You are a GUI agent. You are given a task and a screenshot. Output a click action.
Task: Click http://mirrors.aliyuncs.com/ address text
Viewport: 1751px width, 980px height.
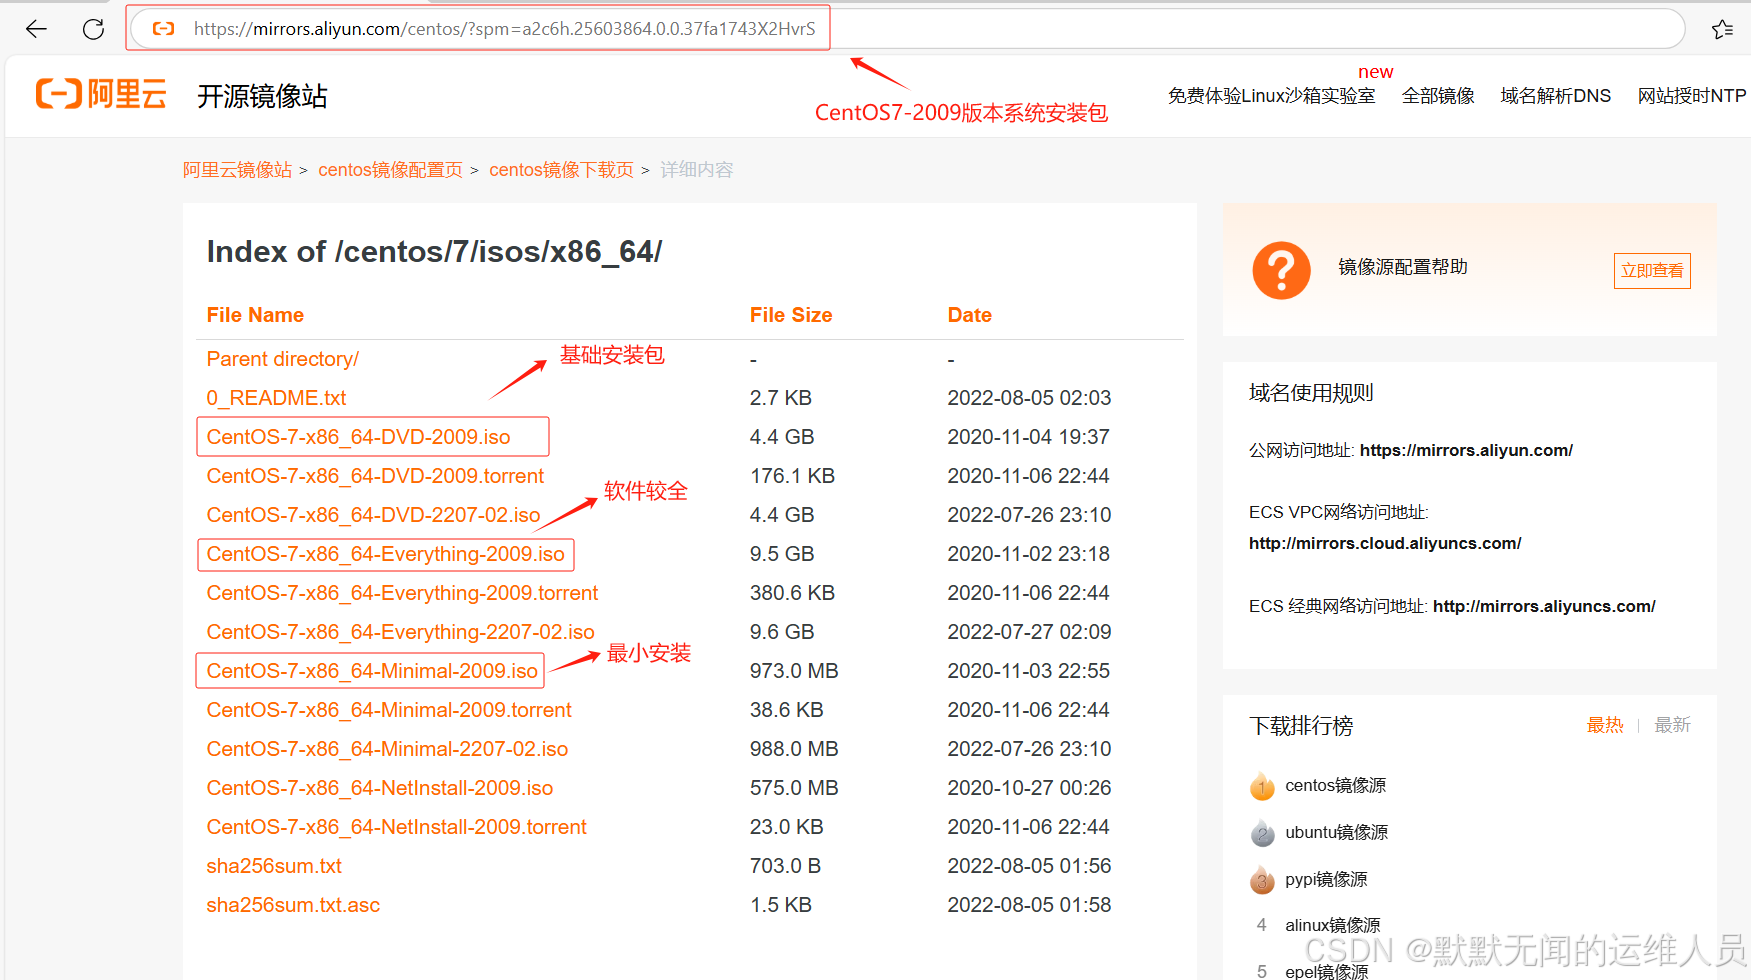coord(1544,606)
